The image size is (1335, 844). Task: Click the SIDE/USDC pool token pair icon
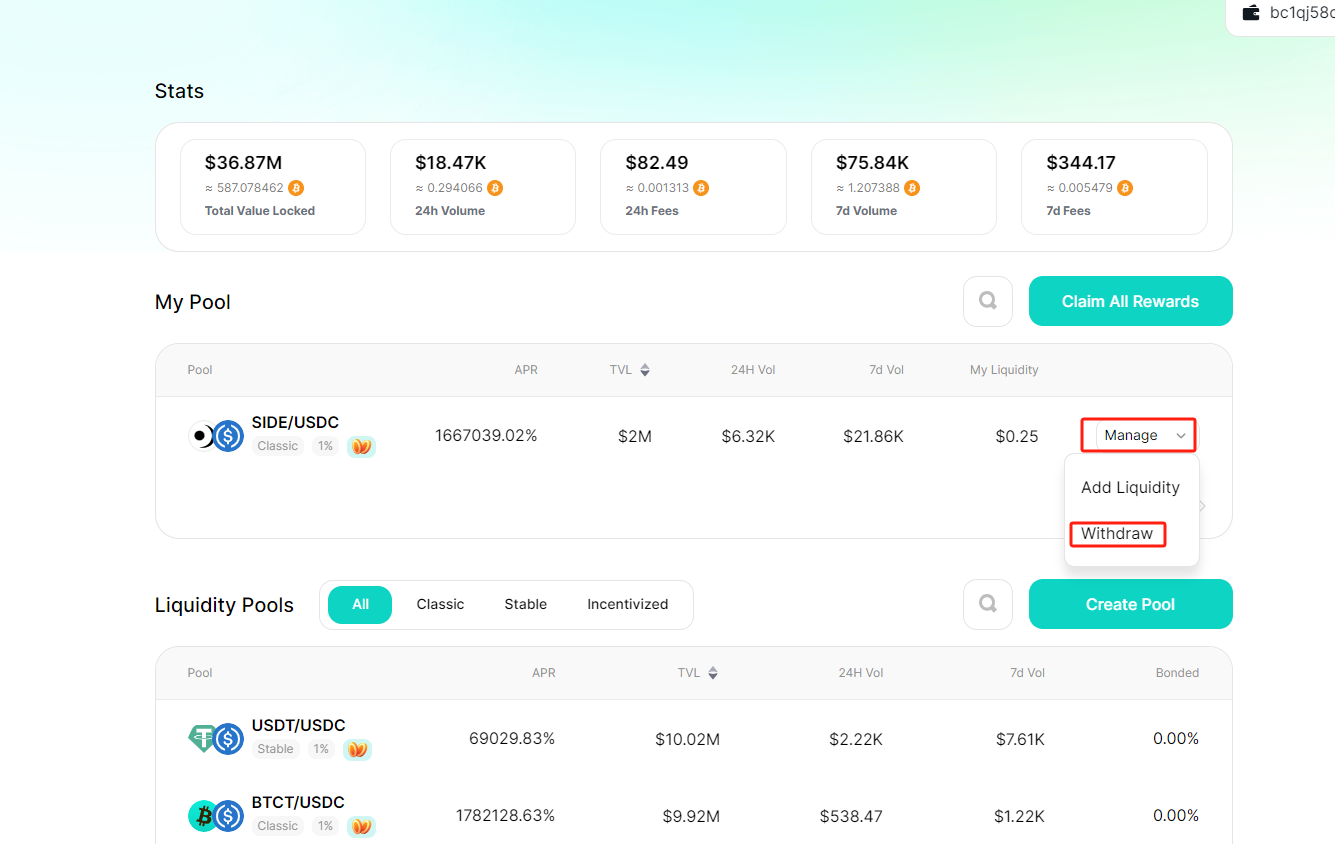[x=216, y=436]
